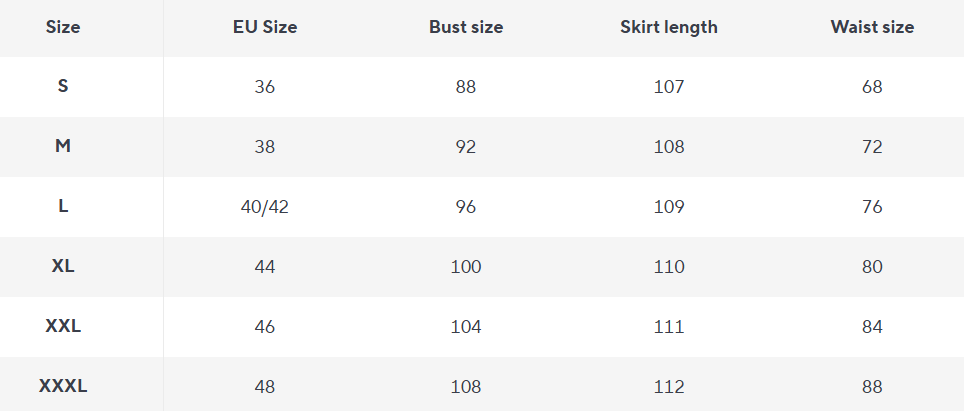
Task: Select bust size 100 cell
Action: tap(466, 267)
